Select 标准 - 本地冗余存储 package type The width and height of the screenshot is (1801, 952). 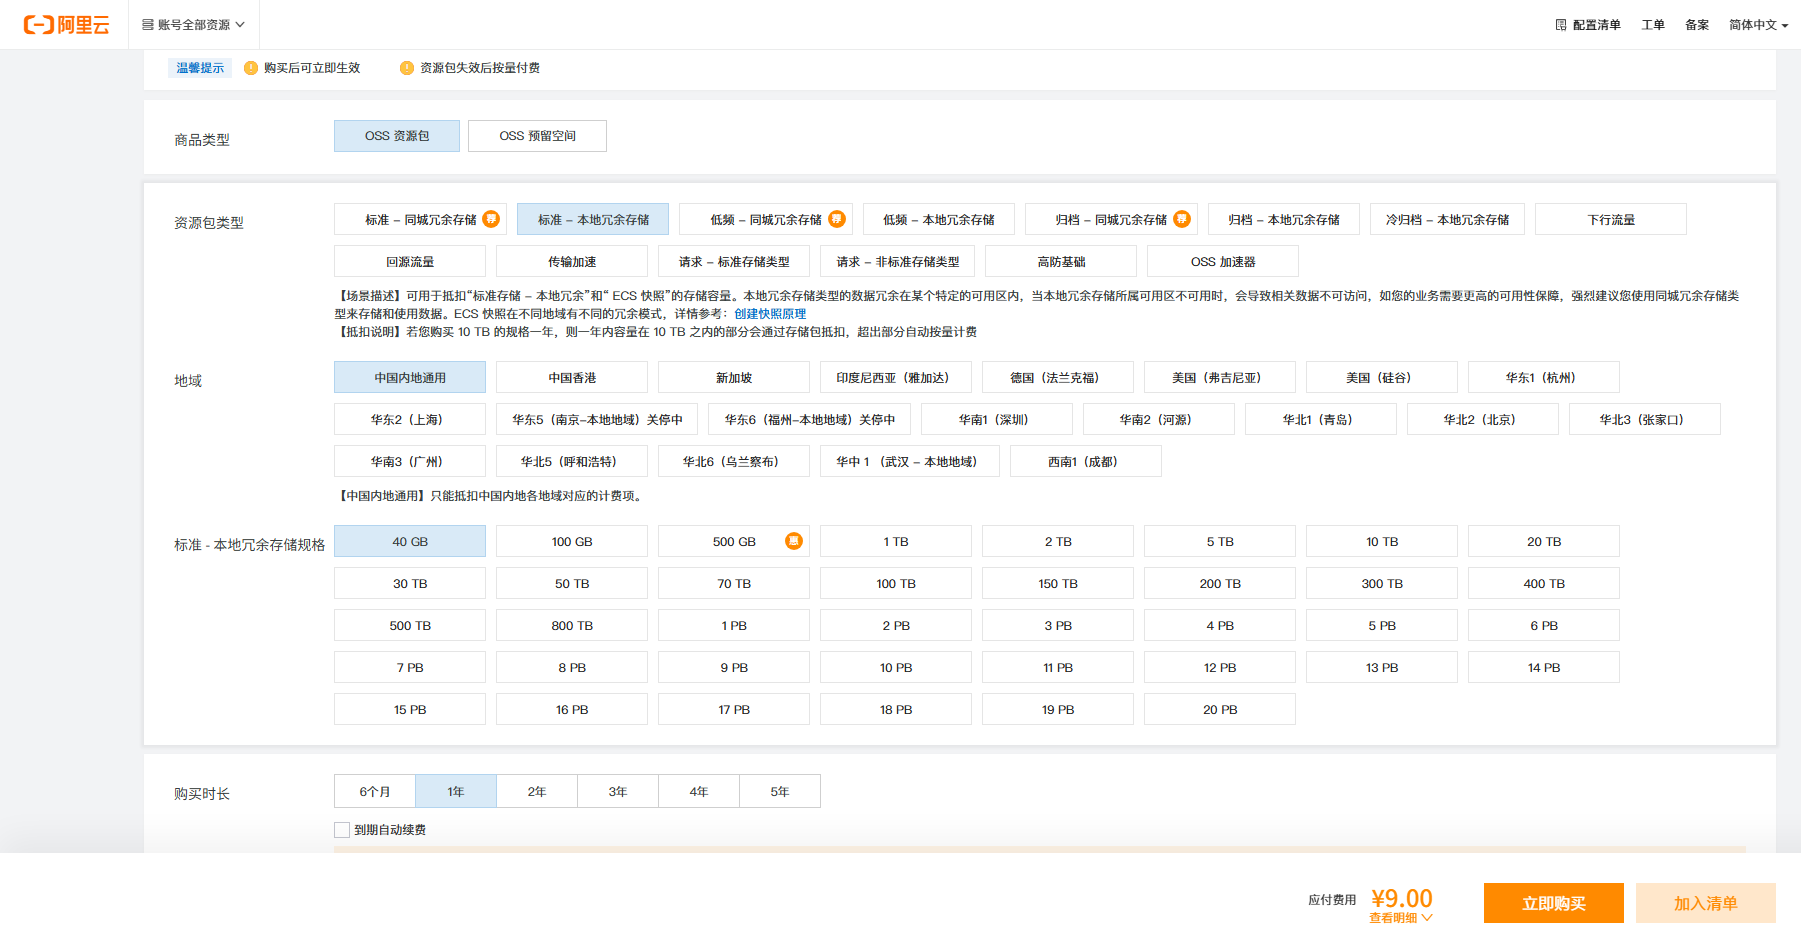[593, 219]
